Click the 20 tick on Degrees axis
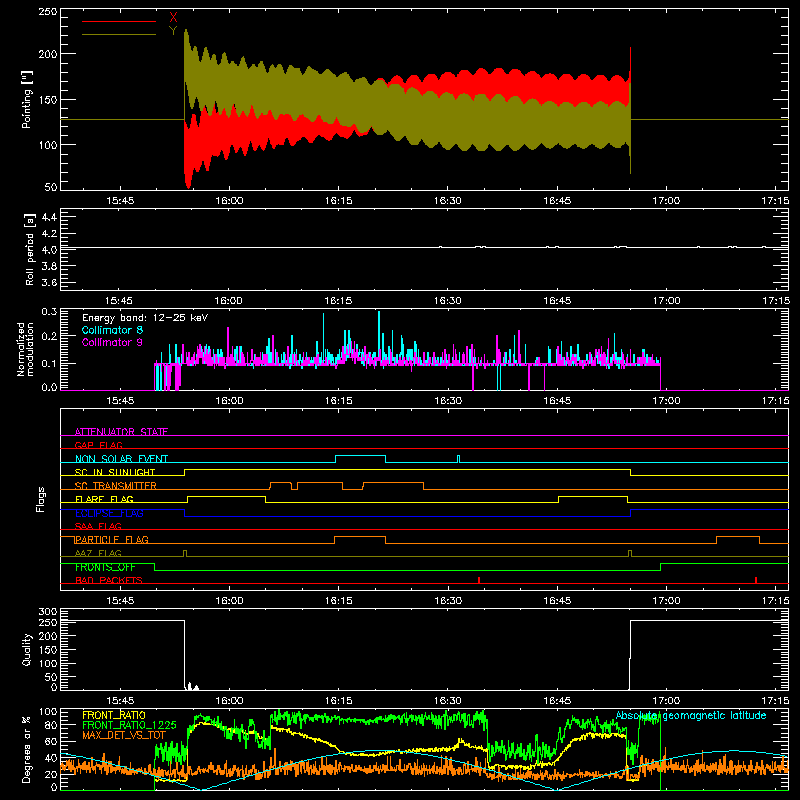The width and height of the screenshot is (800, 800). click(x=51, y=774)
